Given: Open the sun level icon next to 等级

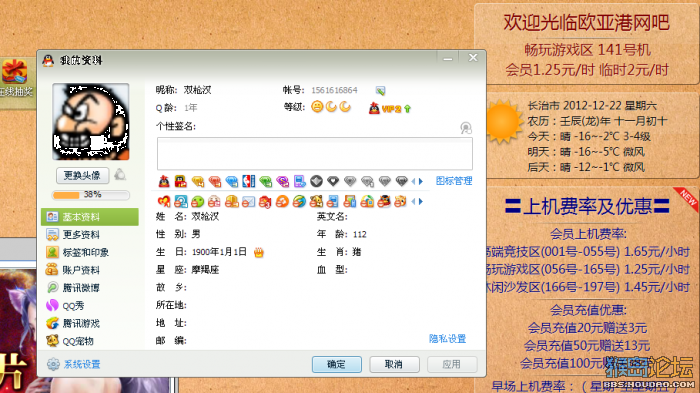Looking at the screenshot, I should pos(317,107).
